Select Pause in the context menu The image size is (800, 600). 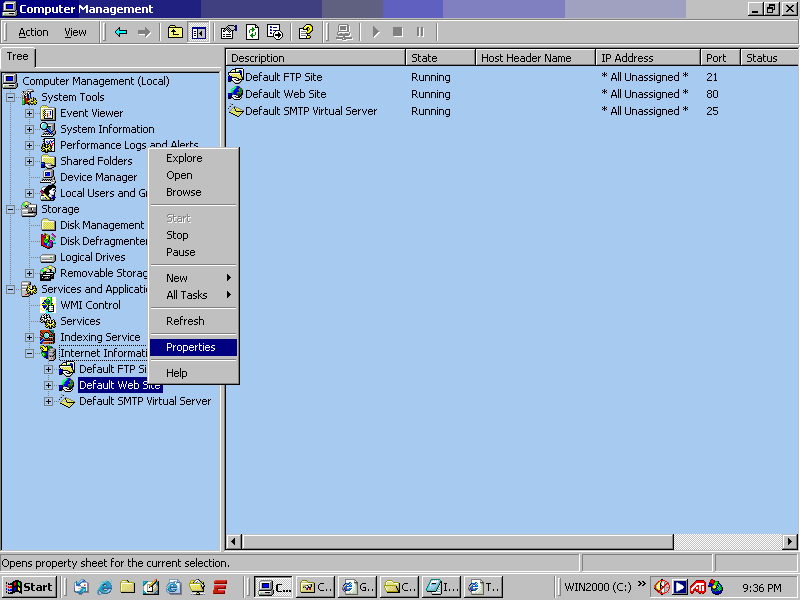pyautogui.click(x=193, y=252)
